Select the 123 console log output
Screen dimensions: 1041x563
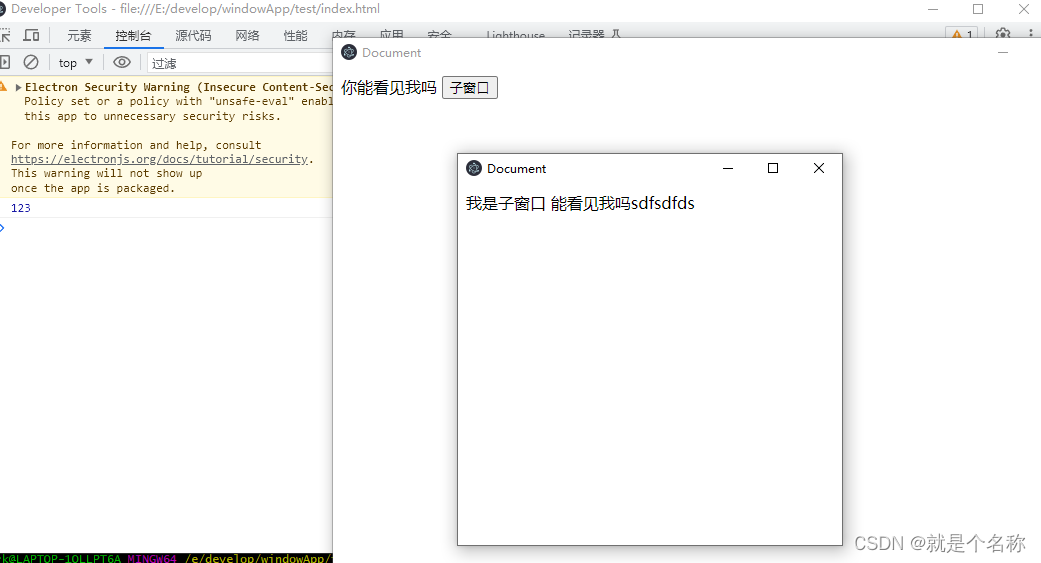coord(21,208)
